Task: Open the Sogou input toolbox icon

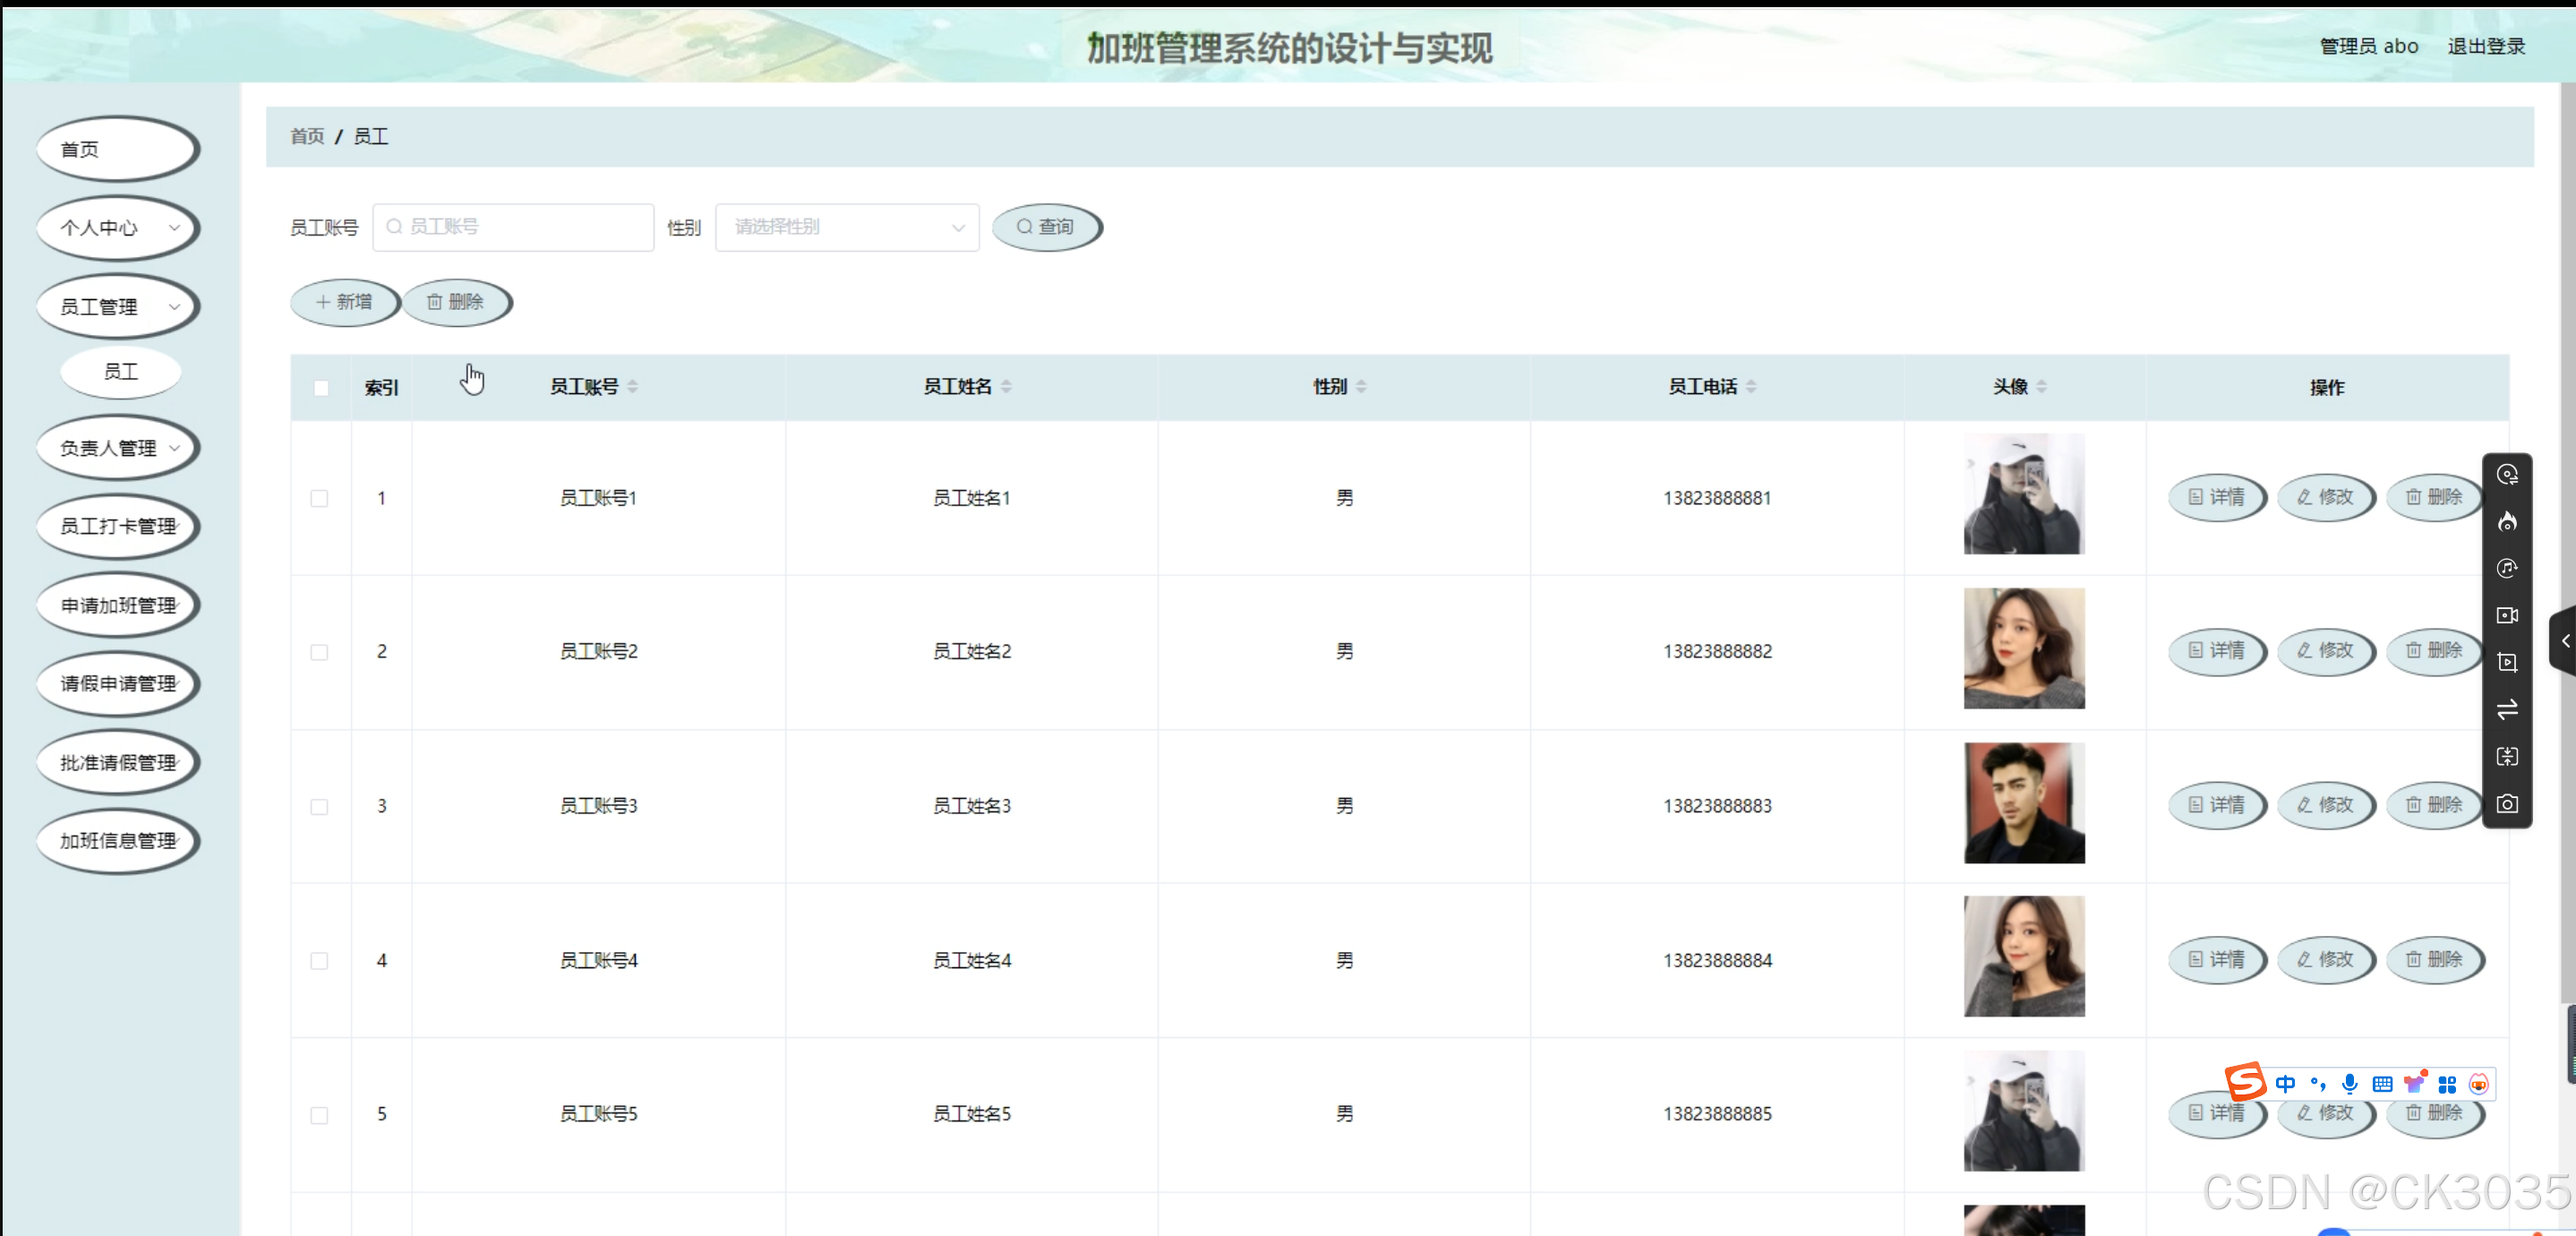Action: (2447, 1085)
